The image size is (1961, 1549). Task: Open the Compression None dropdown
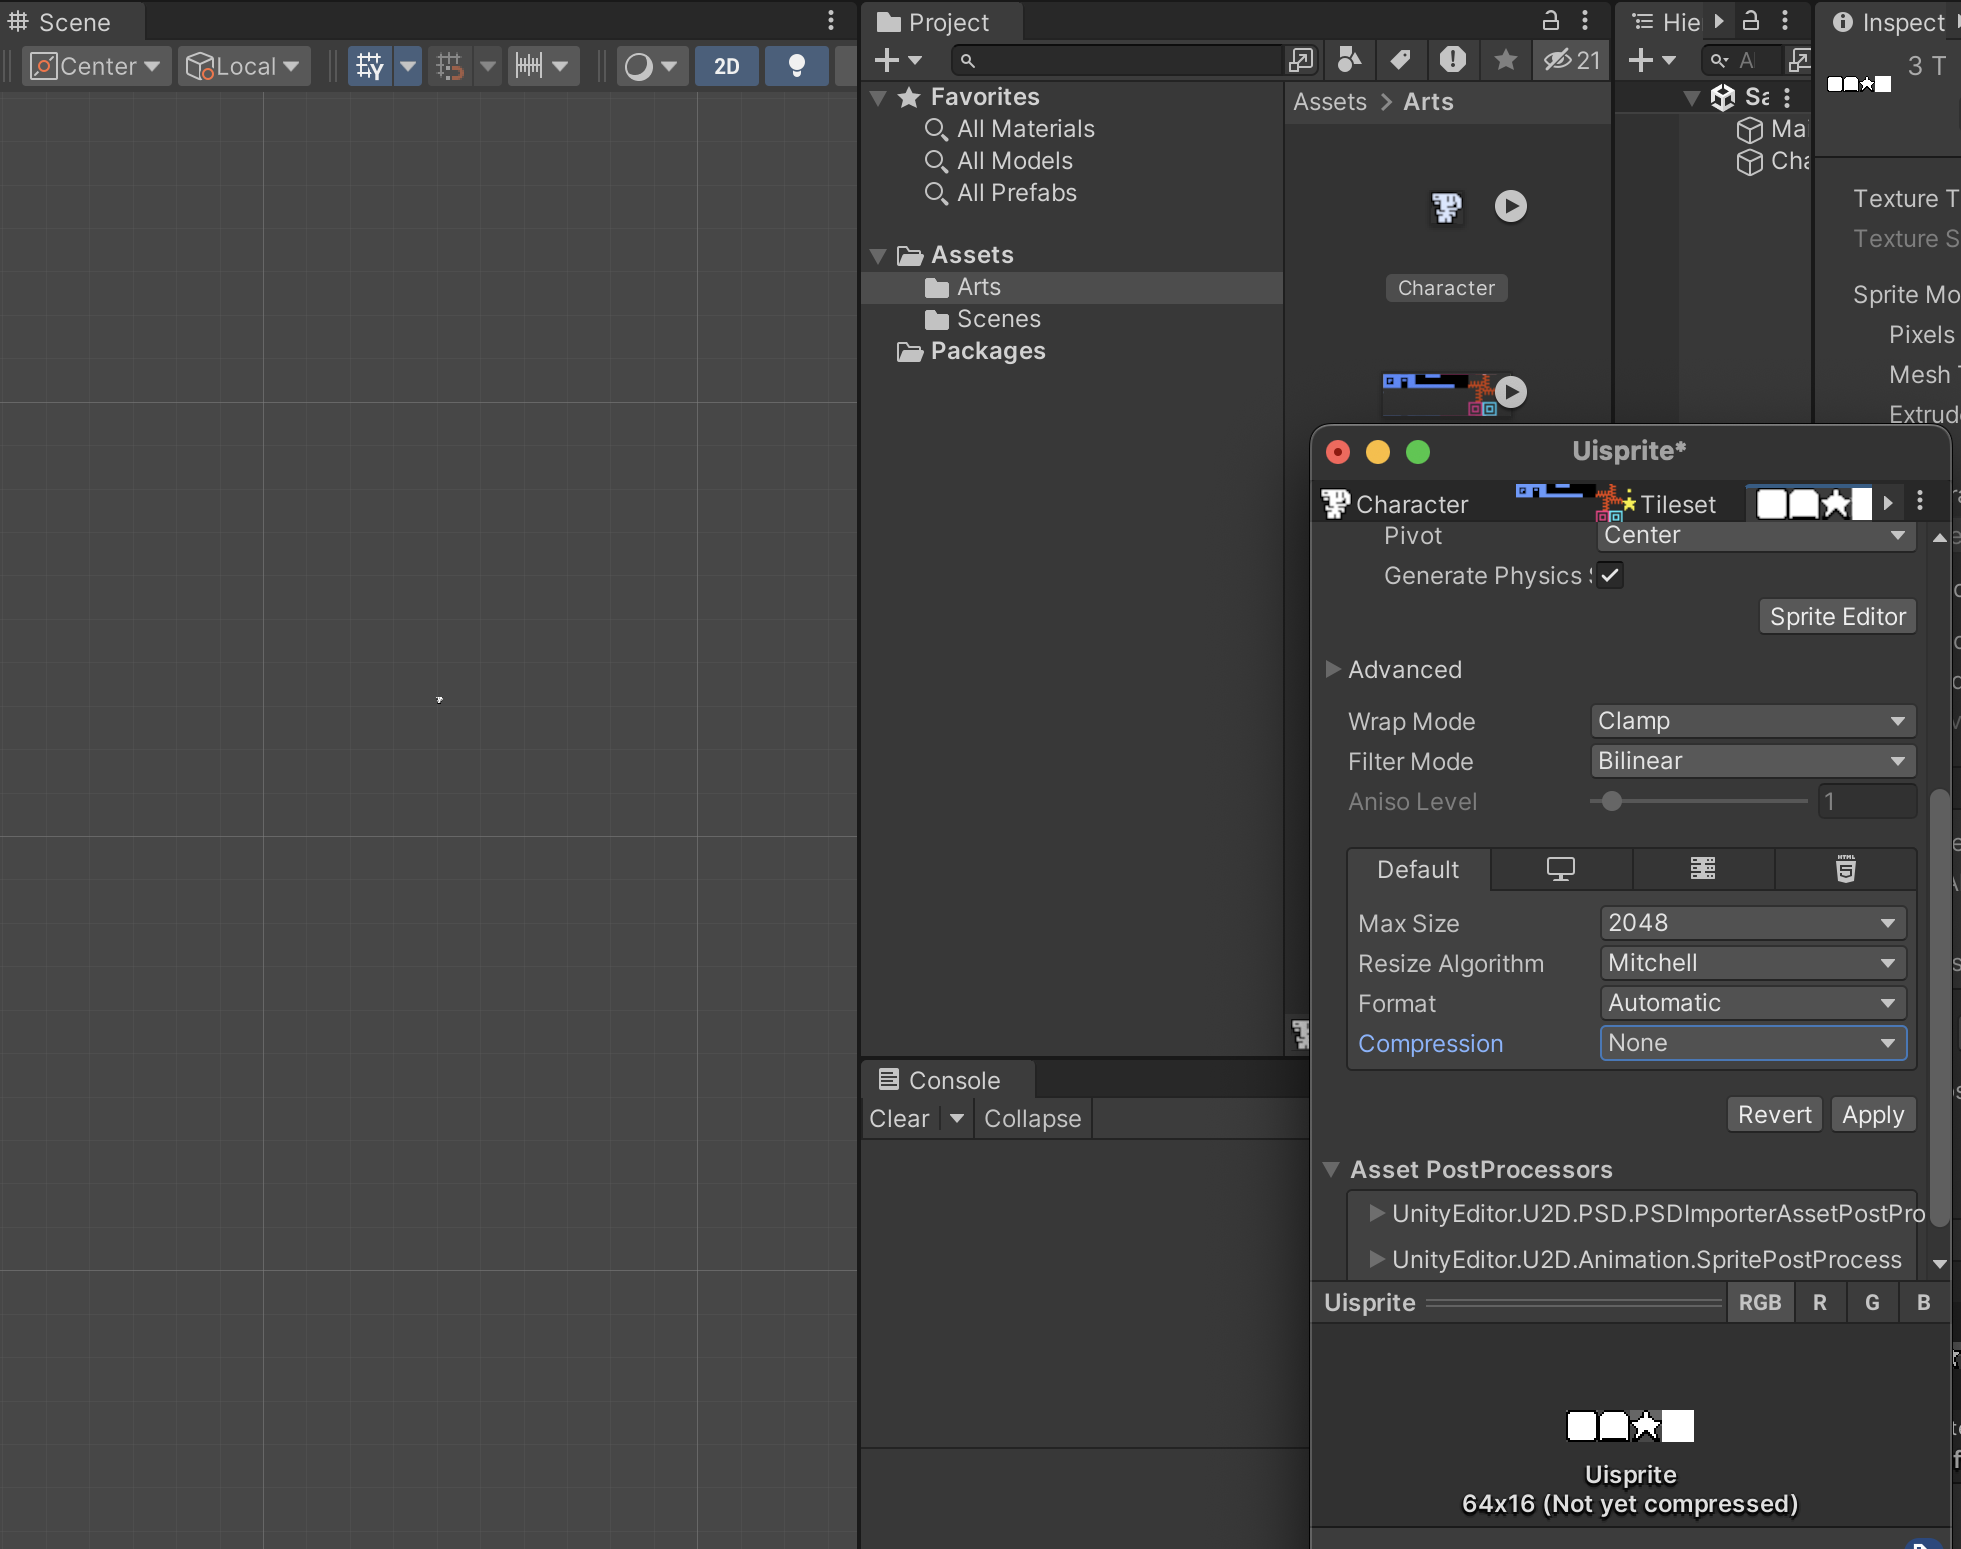(x=1752, y=1043)
